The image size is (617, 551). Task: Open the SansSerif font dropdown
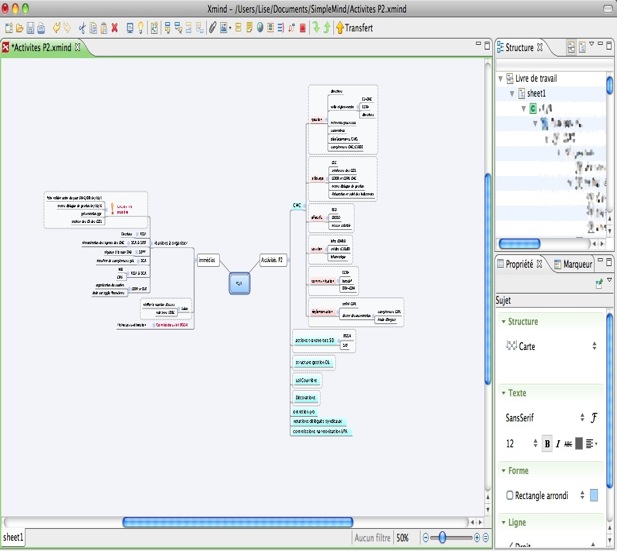[582, 417]
